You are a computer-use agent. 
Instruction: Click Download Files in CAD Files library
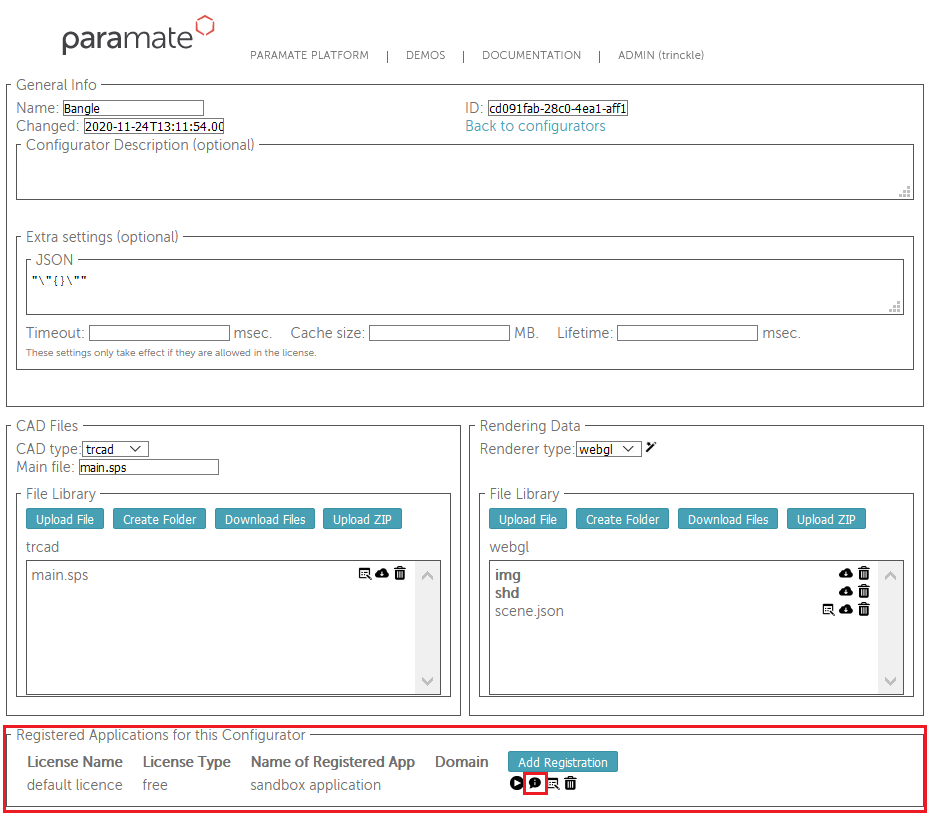click(265, 519)
